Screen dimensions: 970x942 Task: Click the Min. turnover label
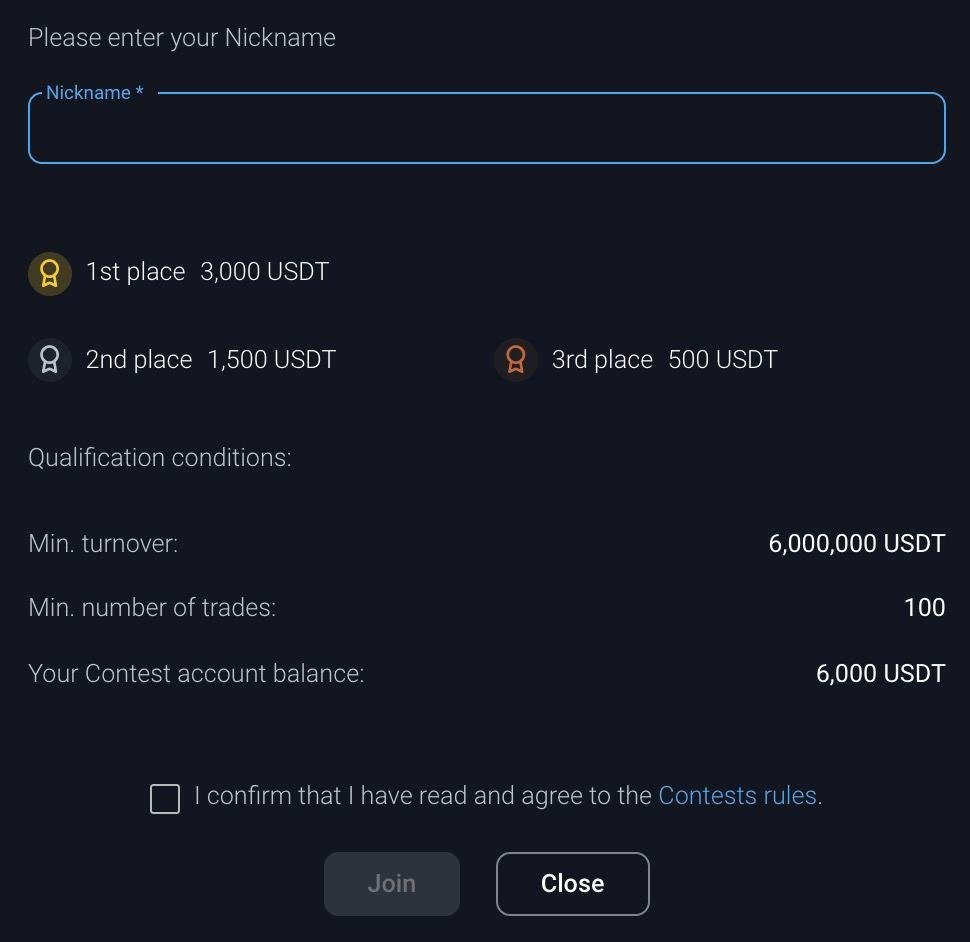[103, 543]
